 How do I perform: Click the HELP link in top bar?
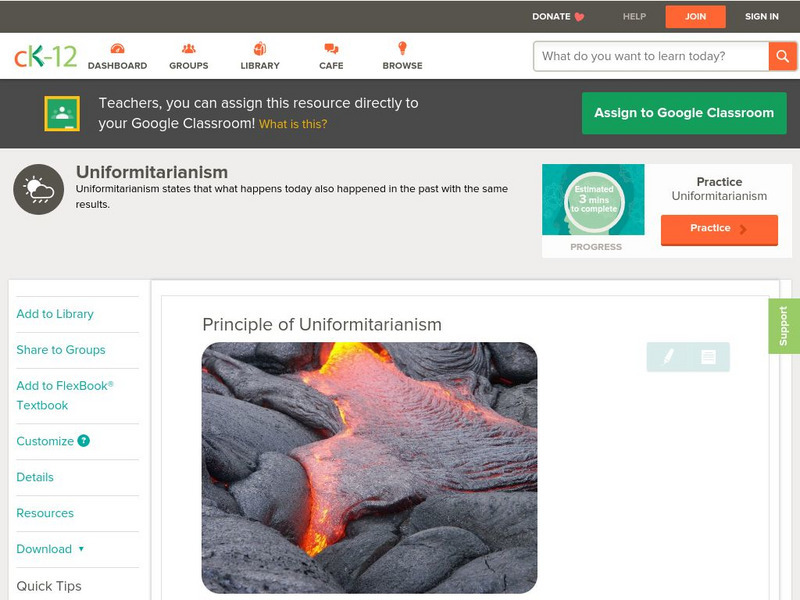[x=634, y=17]
